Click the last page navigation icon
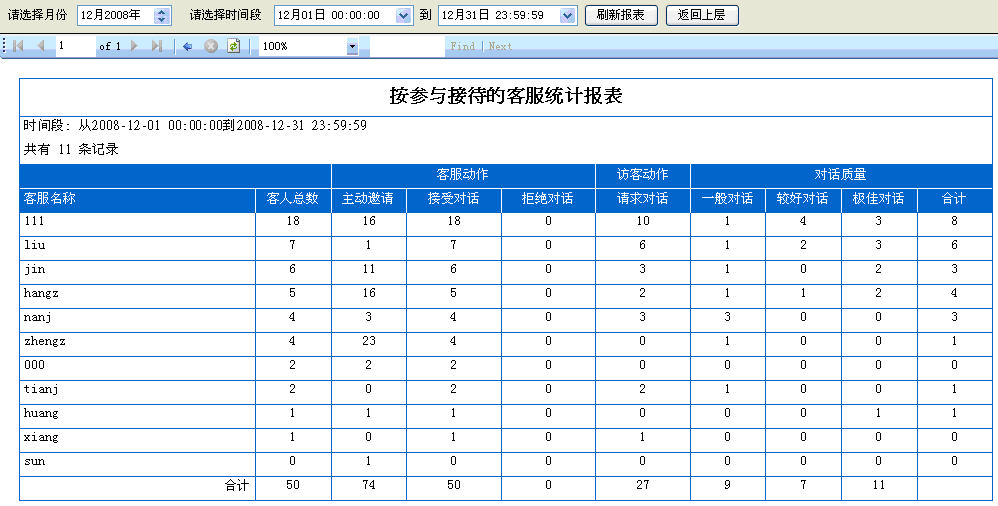This screenshot has width=998, height=506. click(157, 46)
